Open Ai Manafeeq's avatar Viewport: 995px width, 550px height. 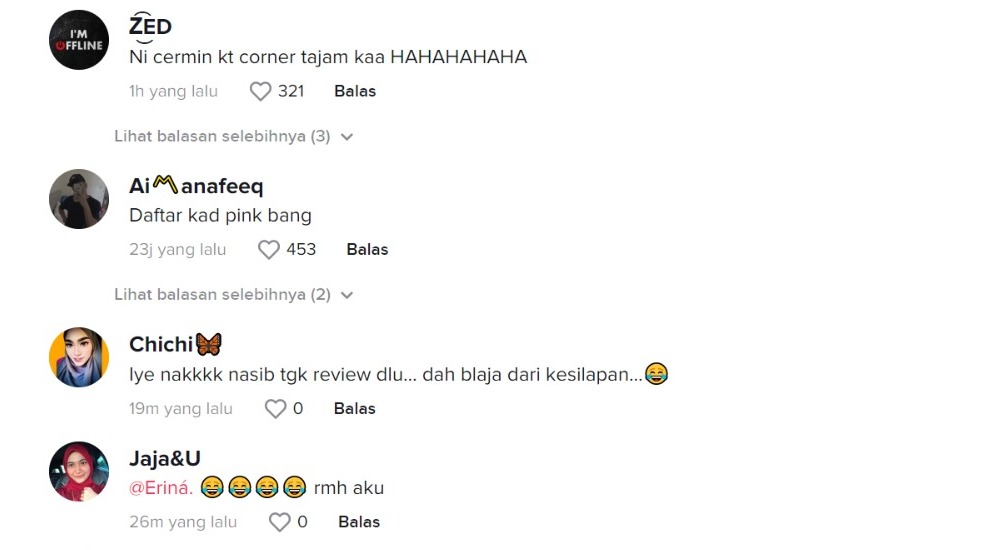tap(79, 199)
